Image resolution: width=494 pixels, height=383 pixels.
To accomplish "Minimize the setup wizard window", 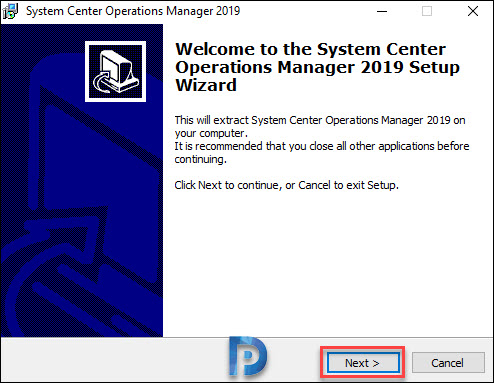I will tap(382, 11).
